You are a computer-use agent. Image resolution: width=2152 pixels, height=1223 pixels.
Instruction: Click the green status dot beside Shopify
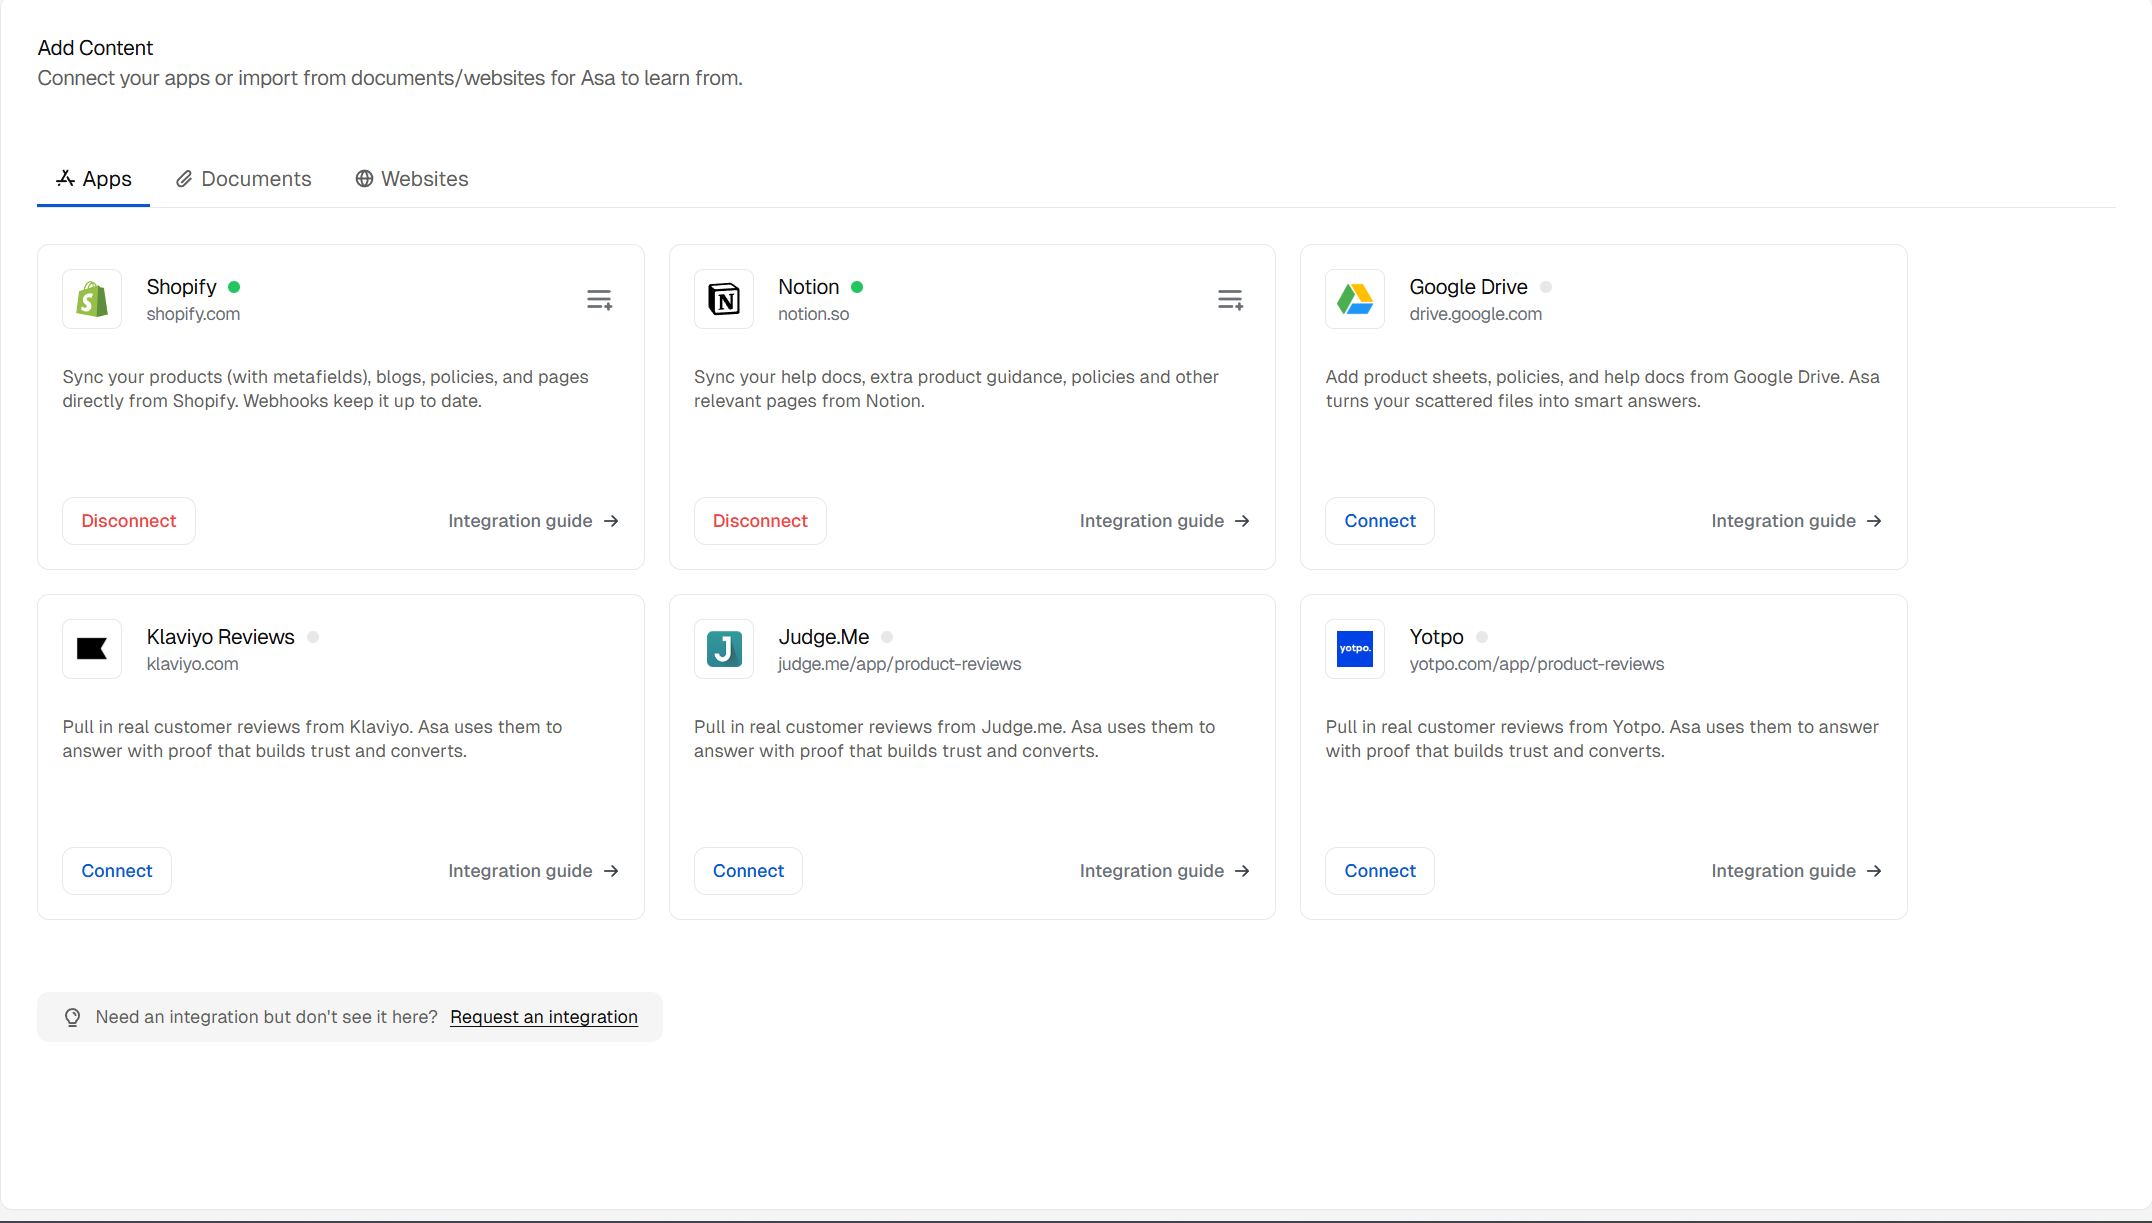[x=234, y=287]
